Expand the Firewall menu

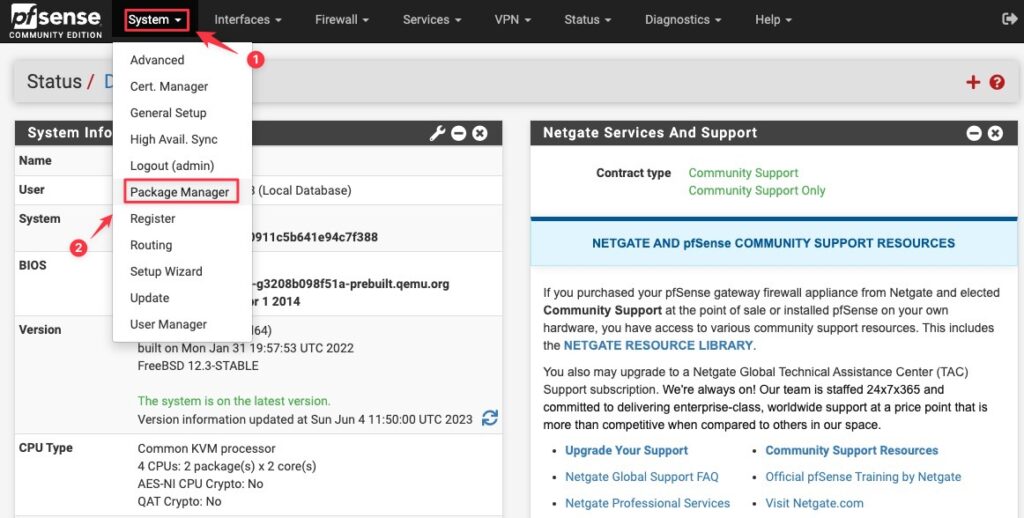342,20
